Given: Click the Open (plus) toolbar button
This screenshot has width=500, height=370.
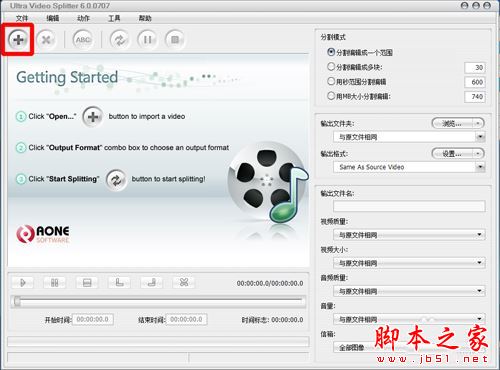Looking at the screenshot, I should point(18,40).
